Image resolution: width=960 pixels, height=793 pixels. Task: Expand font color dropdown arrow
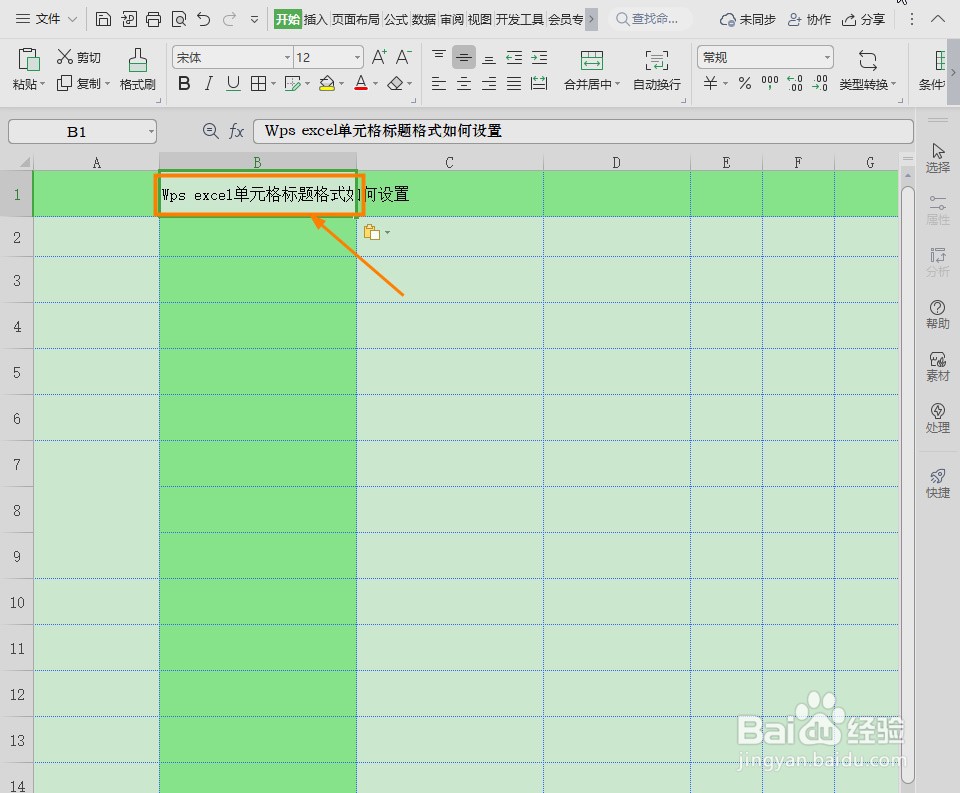coord(375,84)
